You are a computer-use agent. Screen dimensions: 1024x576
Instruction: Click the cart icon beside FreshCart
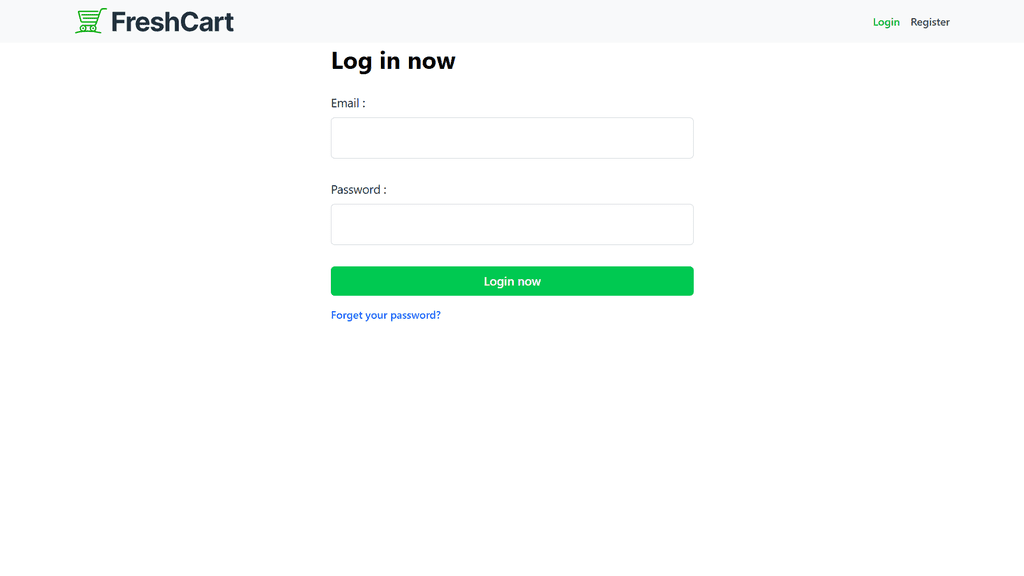coord(91,21)
